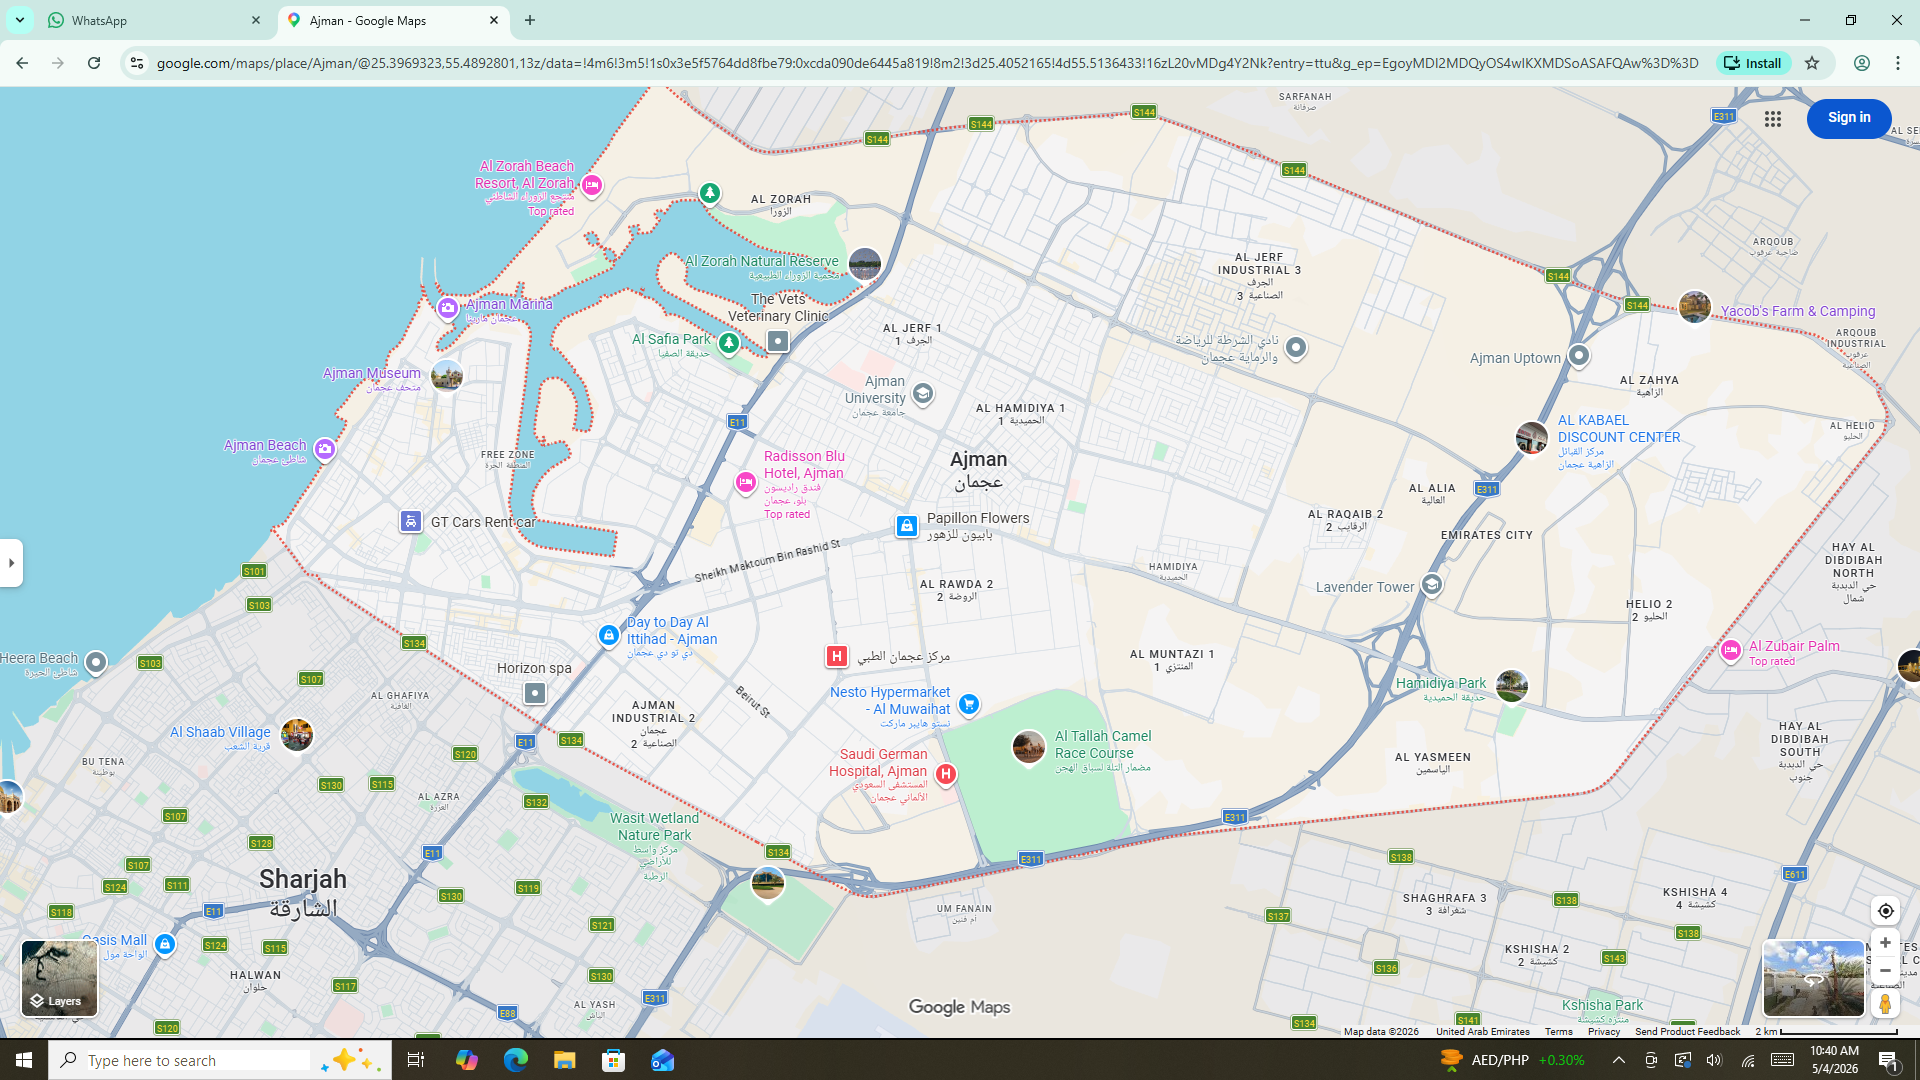Click The Vets Veterinary Clinic marker

tap(778, 341)
